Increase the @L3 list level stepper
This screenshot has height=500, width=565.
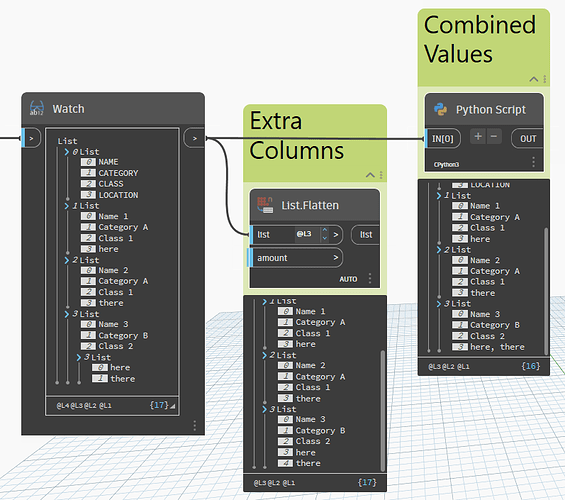pos(325,230)
